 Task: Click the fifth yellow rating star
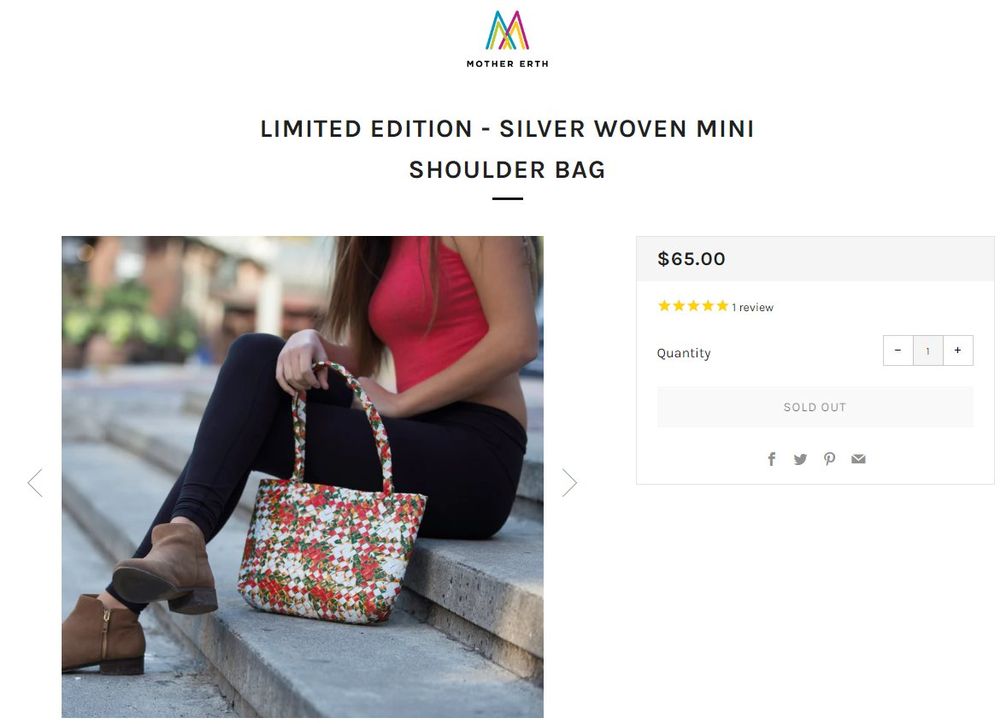click(x=722, y=306)
